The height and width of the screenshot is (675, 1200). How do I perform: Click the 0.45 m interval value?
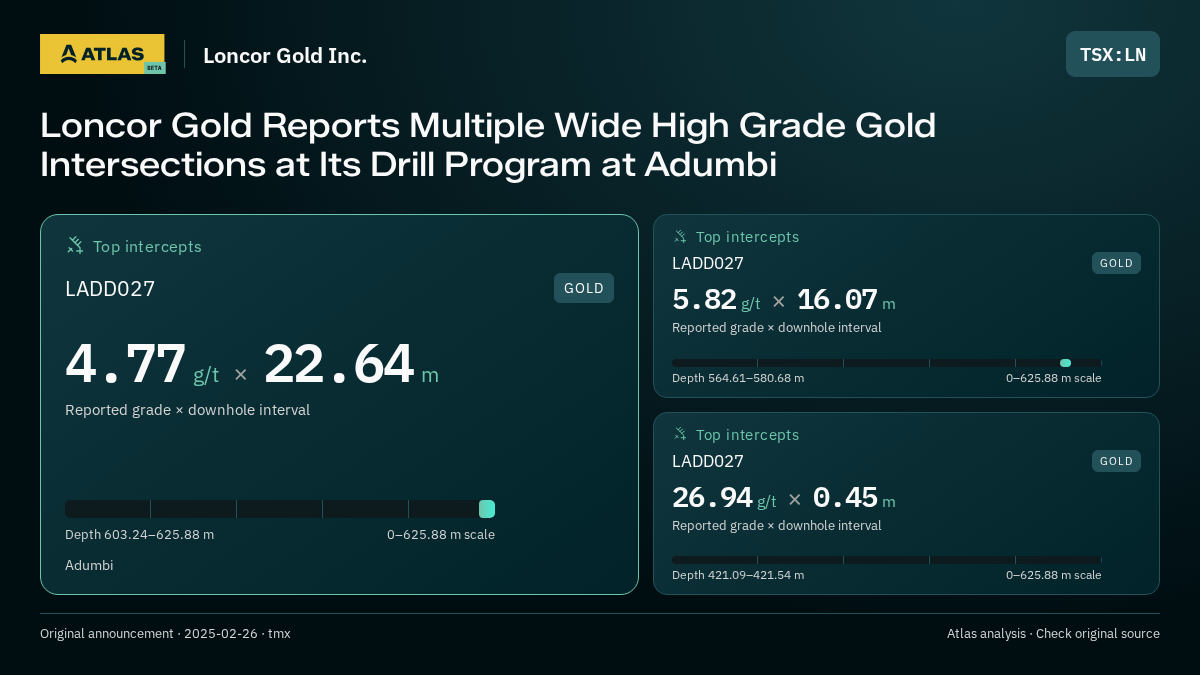point(854,498)
